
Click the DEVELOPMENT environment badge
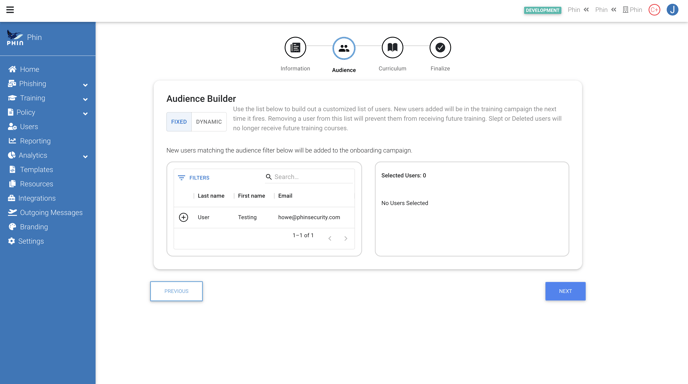(x=542, y=10)
